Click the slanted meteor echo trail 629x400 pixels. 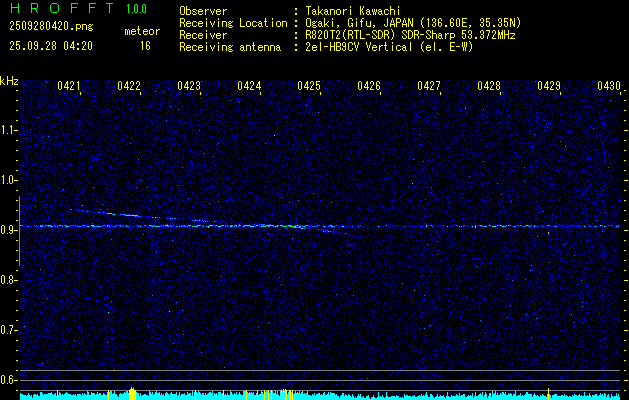coord(150,216)
